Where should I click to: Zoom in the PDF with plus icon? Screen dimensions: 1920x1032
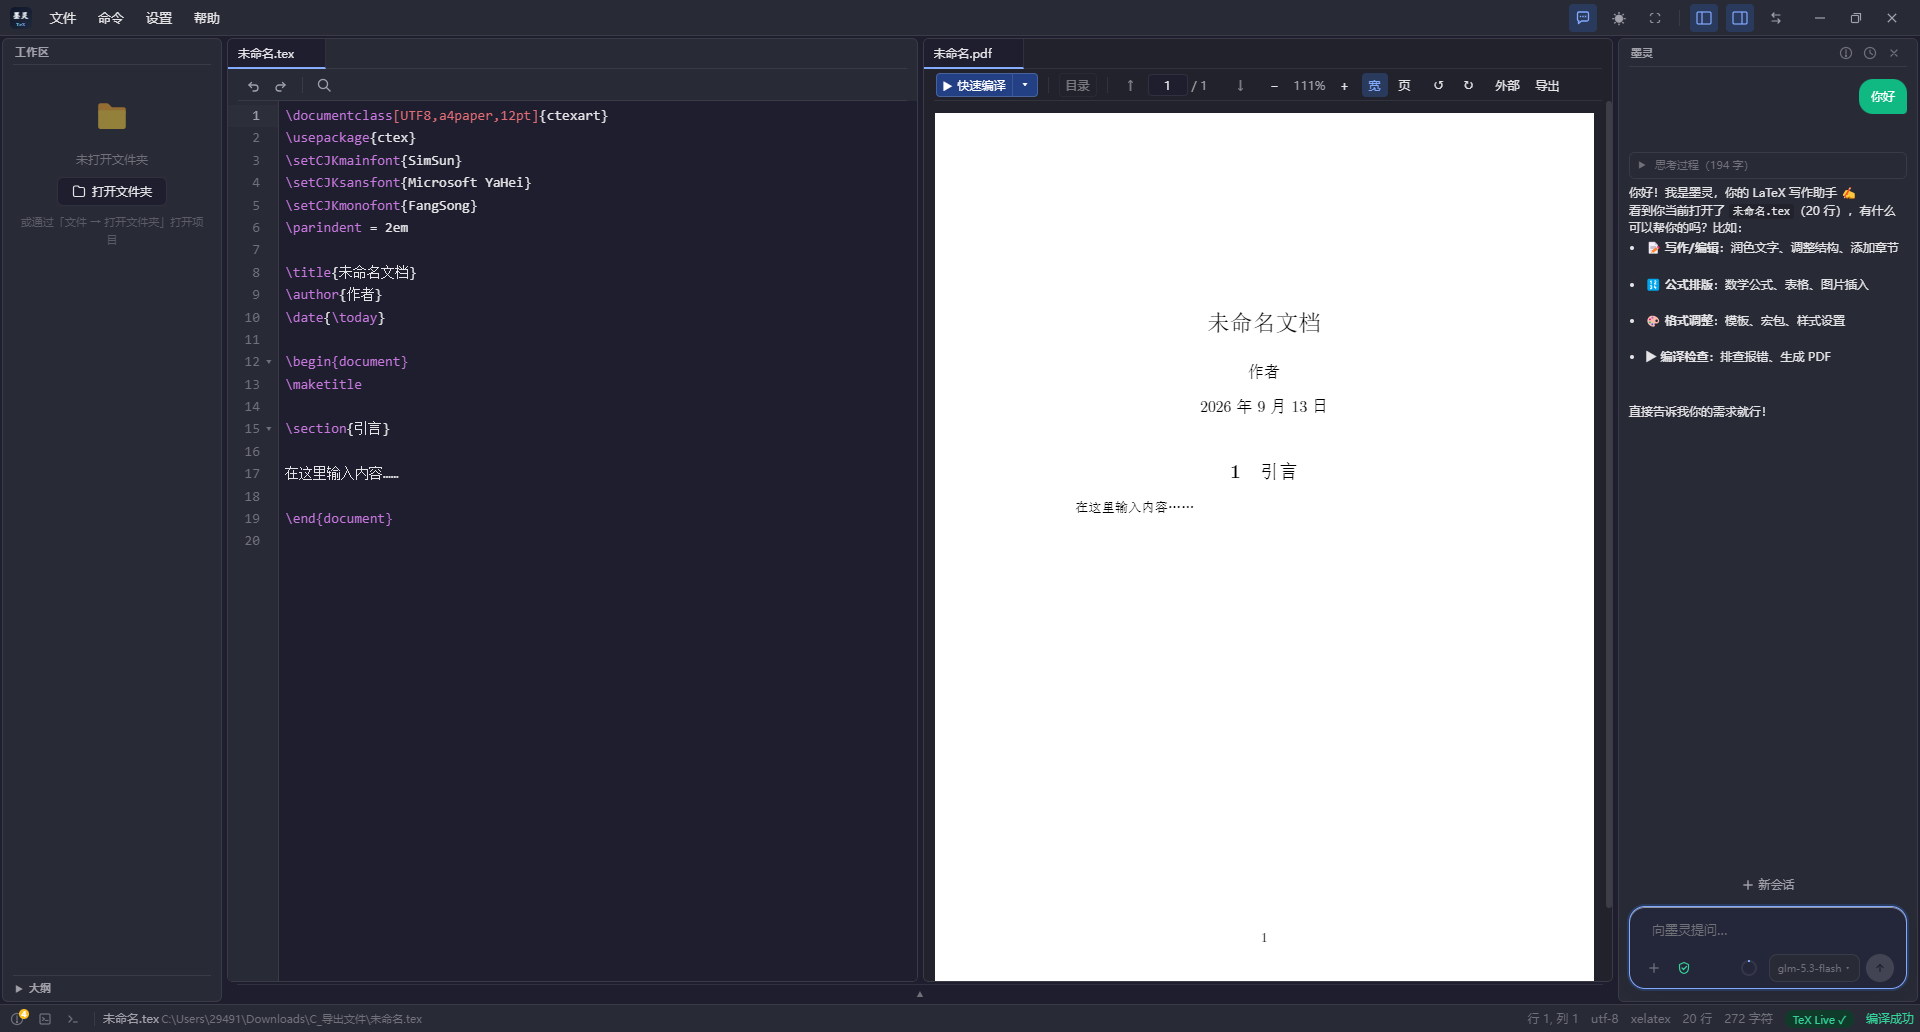click(1344, 86)
